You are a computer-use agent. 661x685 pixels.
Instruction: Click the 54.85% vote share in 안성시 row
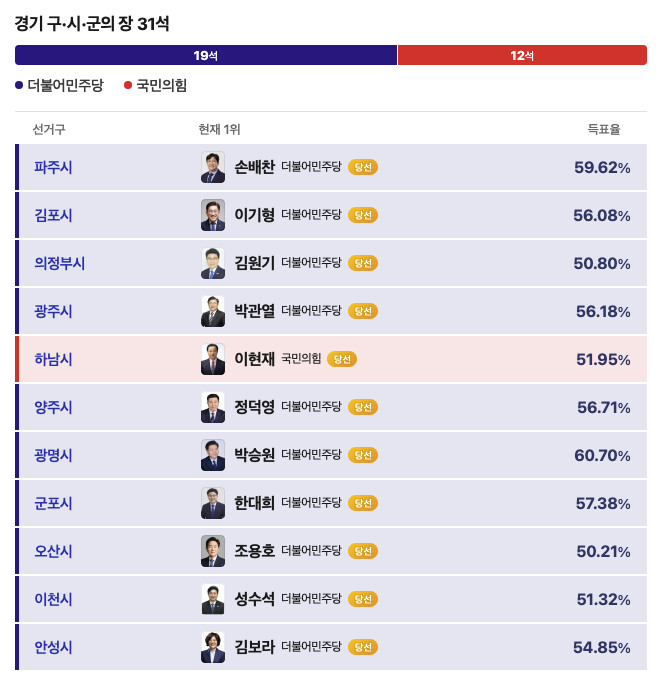tap(602, 647)
